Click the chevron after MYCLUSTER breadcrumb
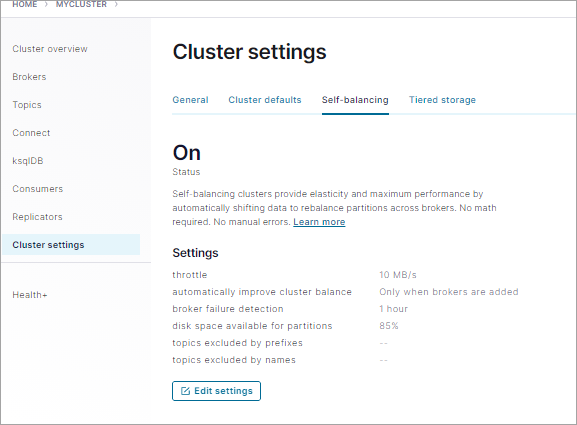 (x=116, y=4)
